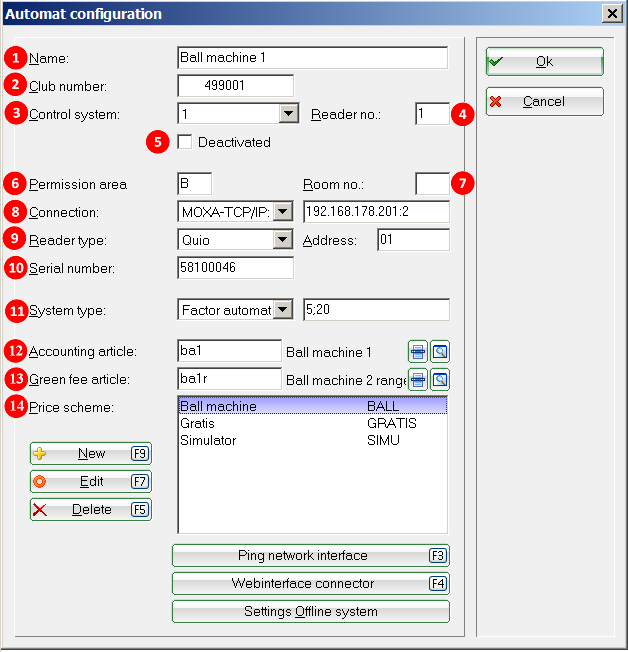Enable the Deactivated checkbox

coord(184,142)
